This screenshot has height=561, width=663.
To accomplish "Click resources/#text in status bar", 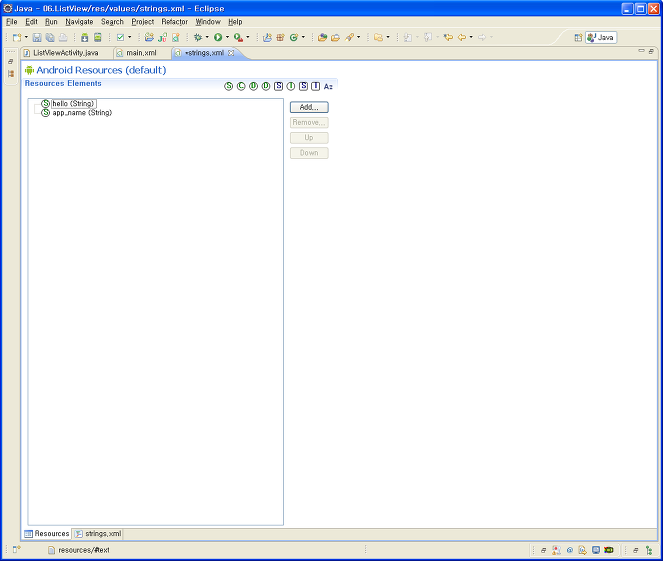I will tap(84, 550).
